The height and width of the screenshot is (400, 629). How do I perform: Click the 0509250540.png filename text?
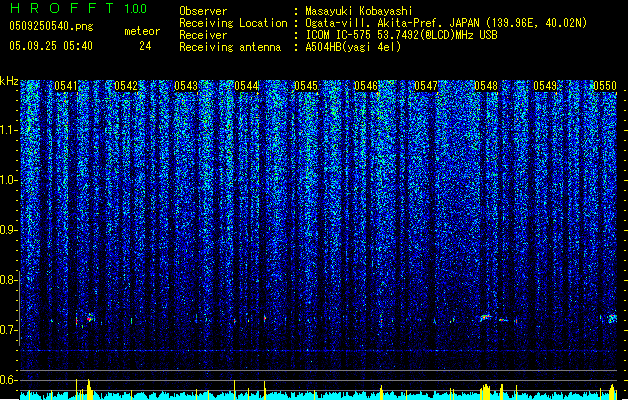(x=51, y=26)
